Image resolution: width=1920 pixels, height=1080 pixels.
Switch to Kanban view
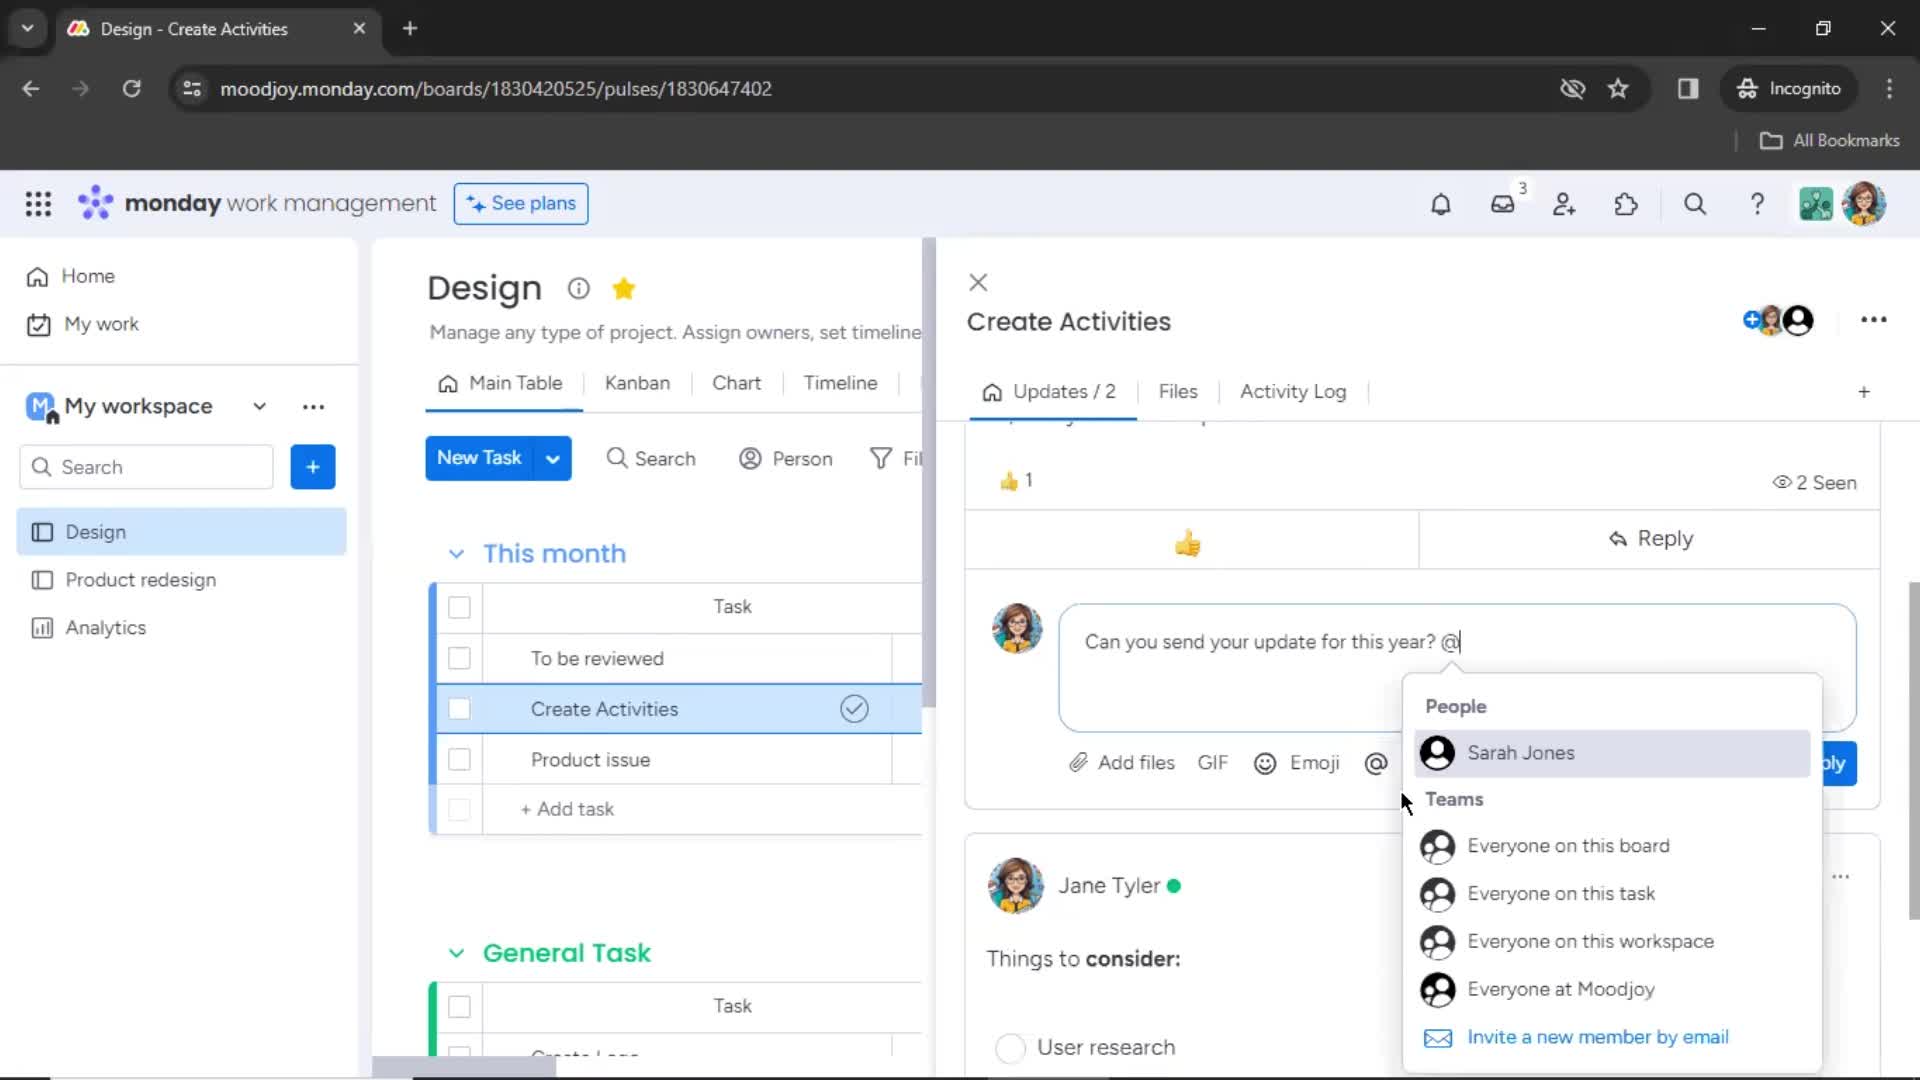tap(637, 384)
